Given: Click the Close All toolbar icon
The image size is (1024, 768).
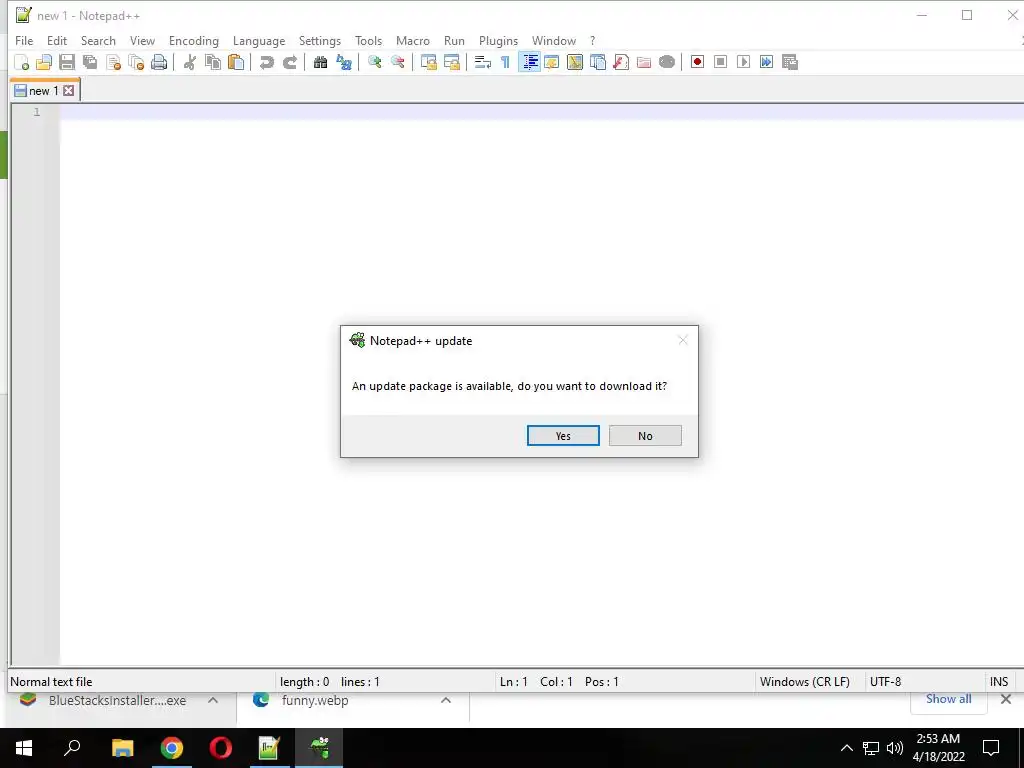Looking at the screenshot, I should (x=136, y=62).
